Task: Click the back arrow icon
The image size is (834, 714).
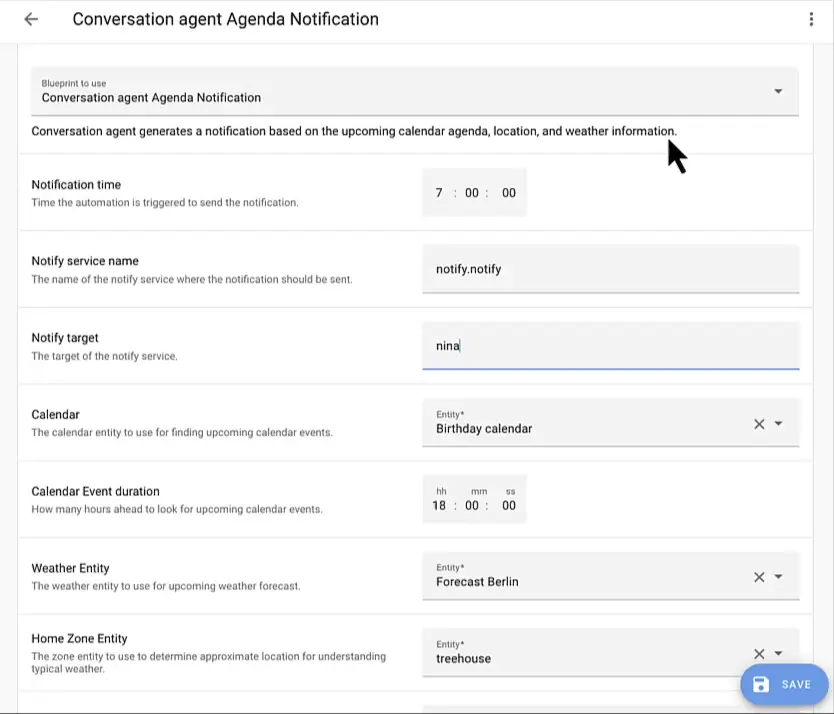Action: pos(31,19)
